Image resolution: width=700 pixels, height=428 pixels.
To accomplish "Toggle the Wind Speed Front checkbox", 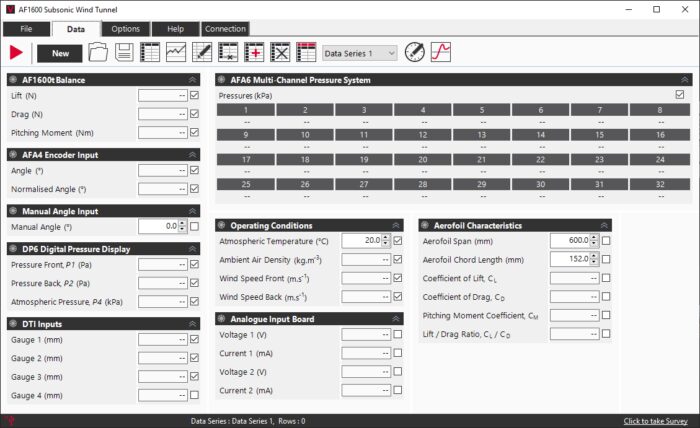I will [398, 278].
